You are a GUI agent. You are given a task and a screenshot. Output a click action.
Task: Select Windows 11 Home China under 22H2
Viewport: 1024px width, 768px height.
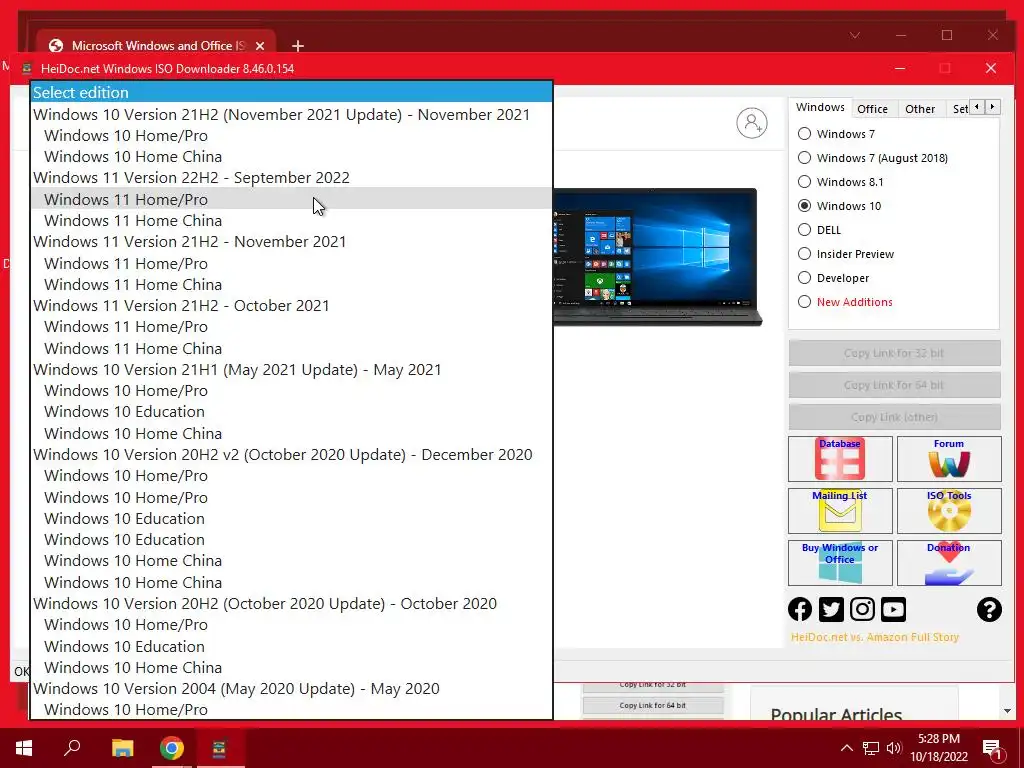(x=291, y=221)
